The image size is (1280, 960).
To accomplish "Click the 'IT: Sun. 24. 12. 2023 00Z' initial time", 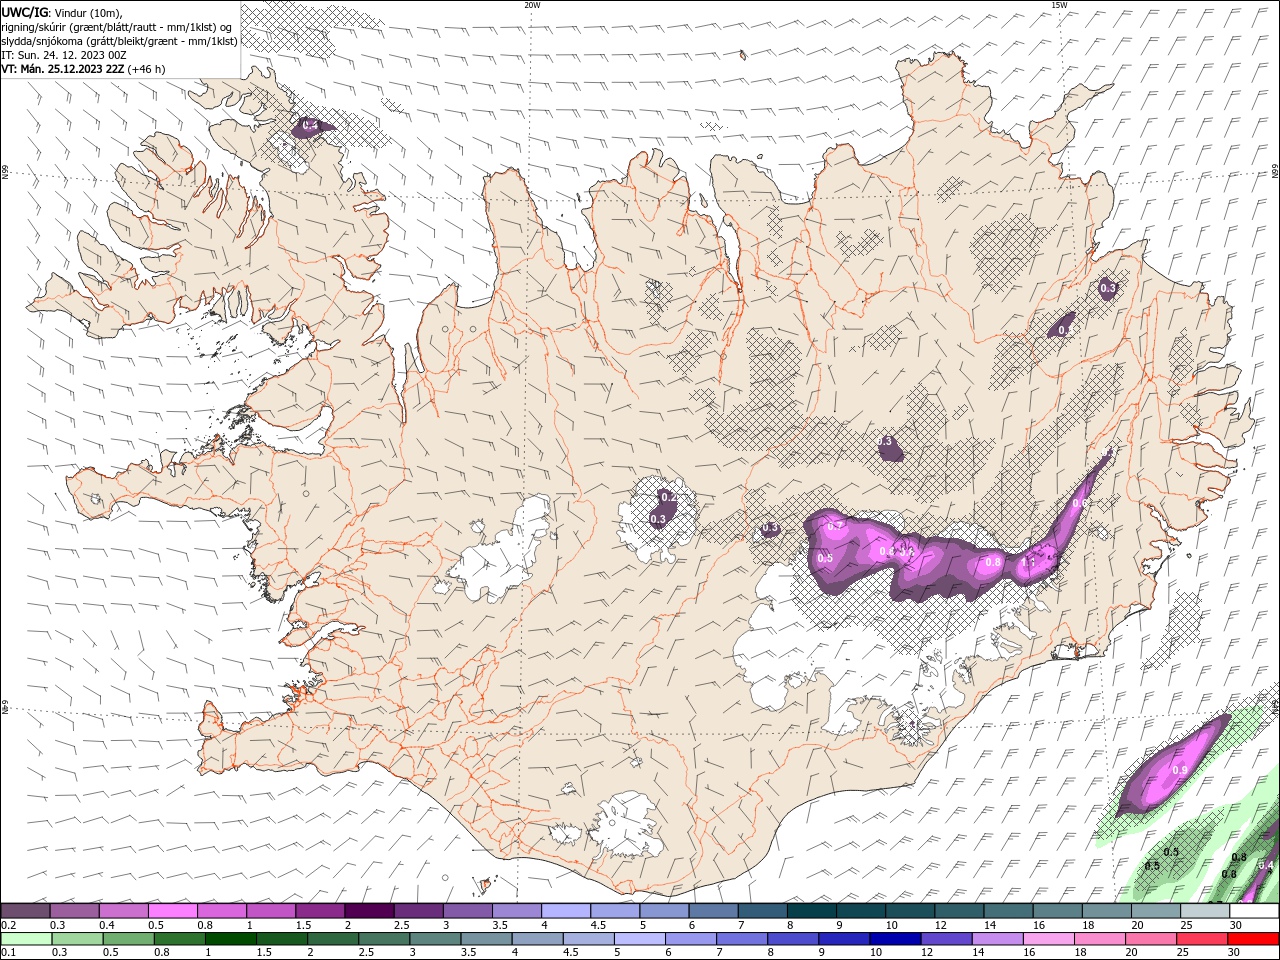I will point(62,55).
